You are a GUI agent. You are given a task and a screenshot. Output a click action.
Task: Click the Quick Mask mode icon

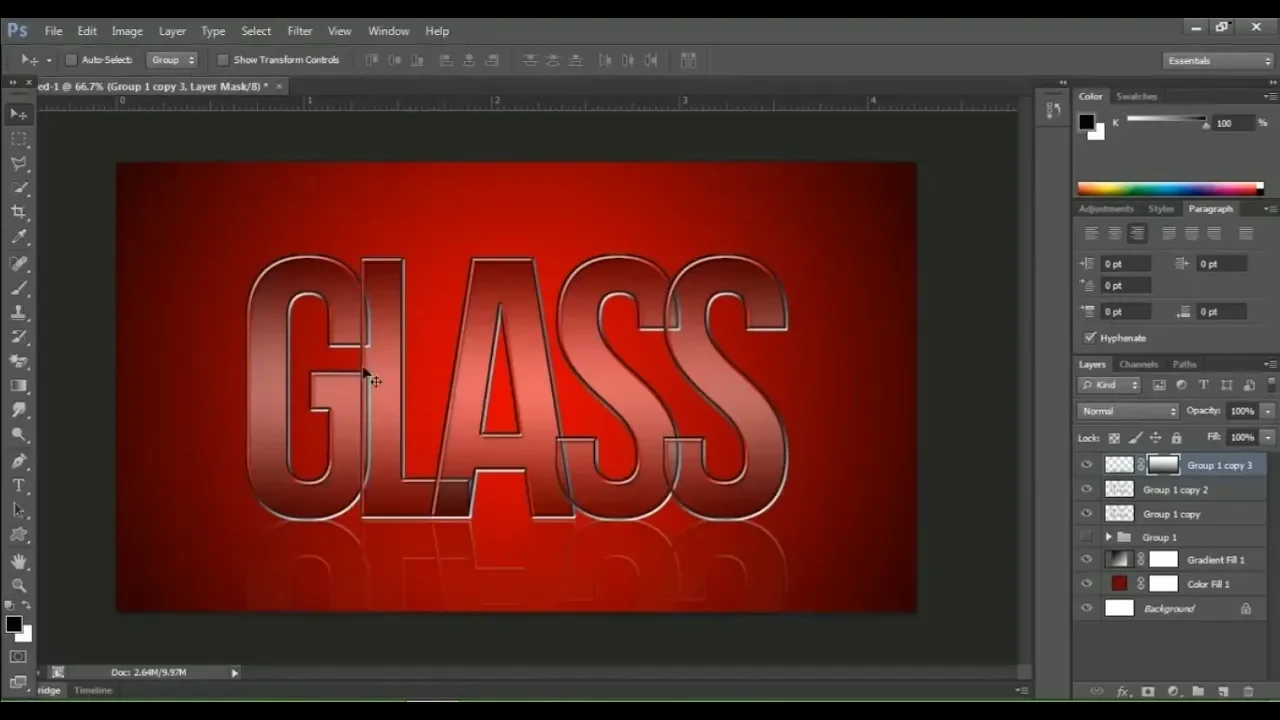18,657
